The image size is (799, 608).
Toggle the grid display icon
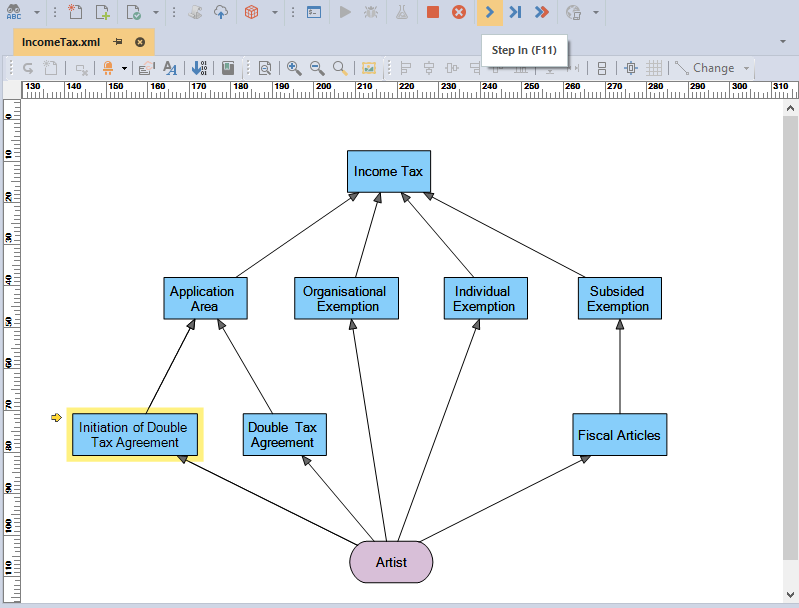click(654, 68)
